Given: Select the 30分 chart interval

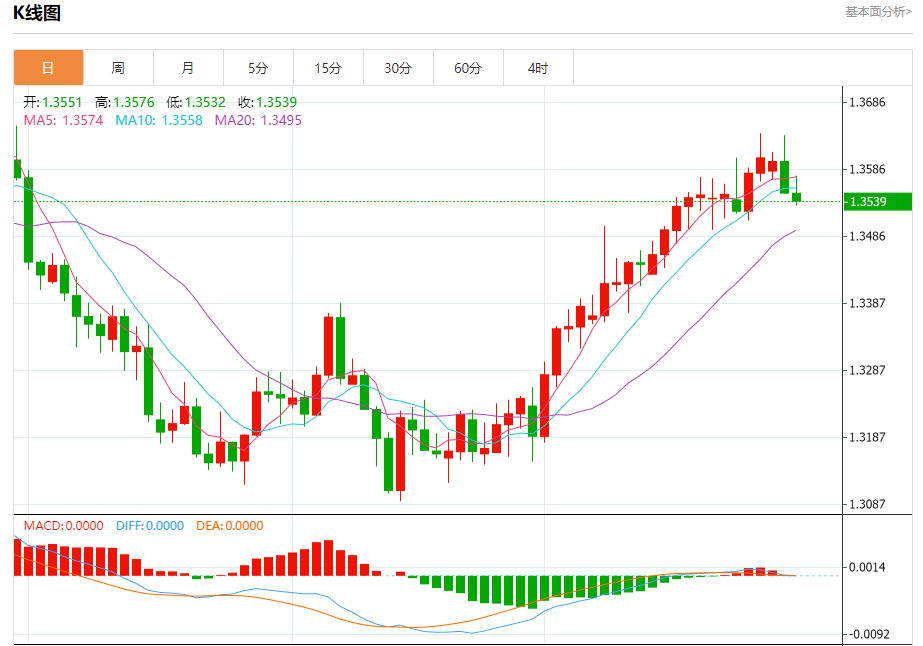Looking at the screenshot, I should [x=399, y=68].
